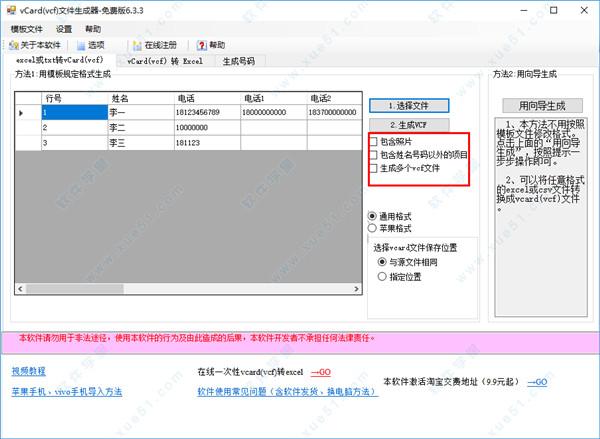Switch to the 生成号码 tab
Viewport: 600px width, 439px height.
pos(238,61)
